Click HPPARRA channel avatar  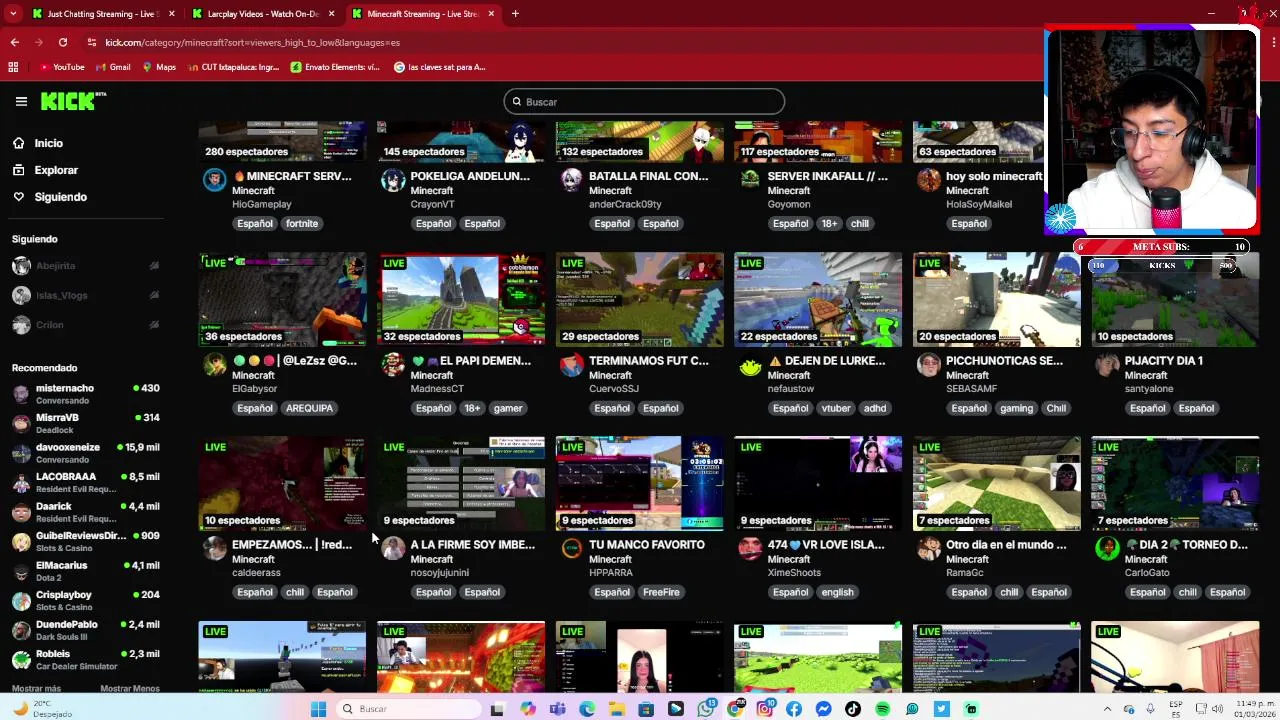[572, 548]
